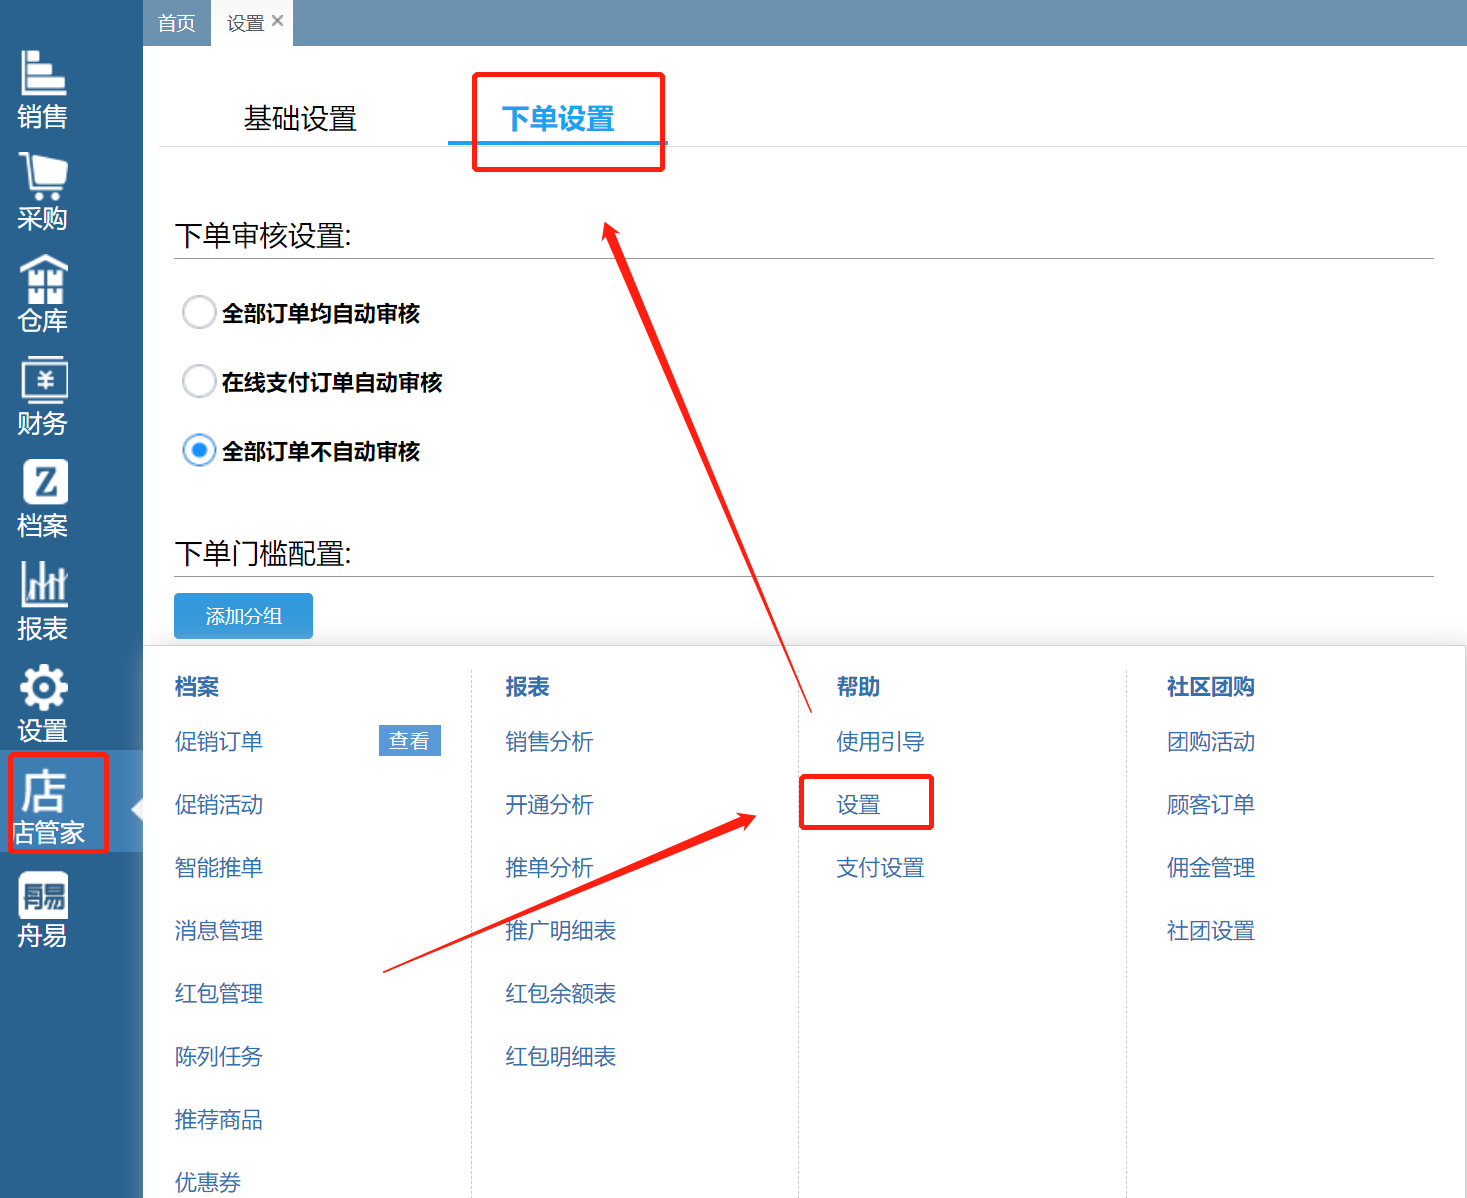Click the 社区团购 column heading
1467x1198 pixels.
click(1211, 687)
